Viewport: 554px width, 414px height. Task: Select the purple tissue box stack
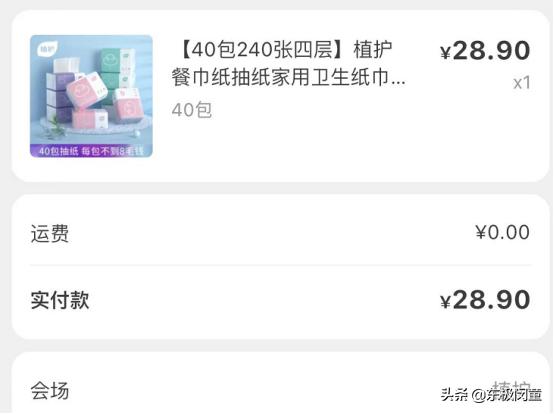(x=58, y=95)
